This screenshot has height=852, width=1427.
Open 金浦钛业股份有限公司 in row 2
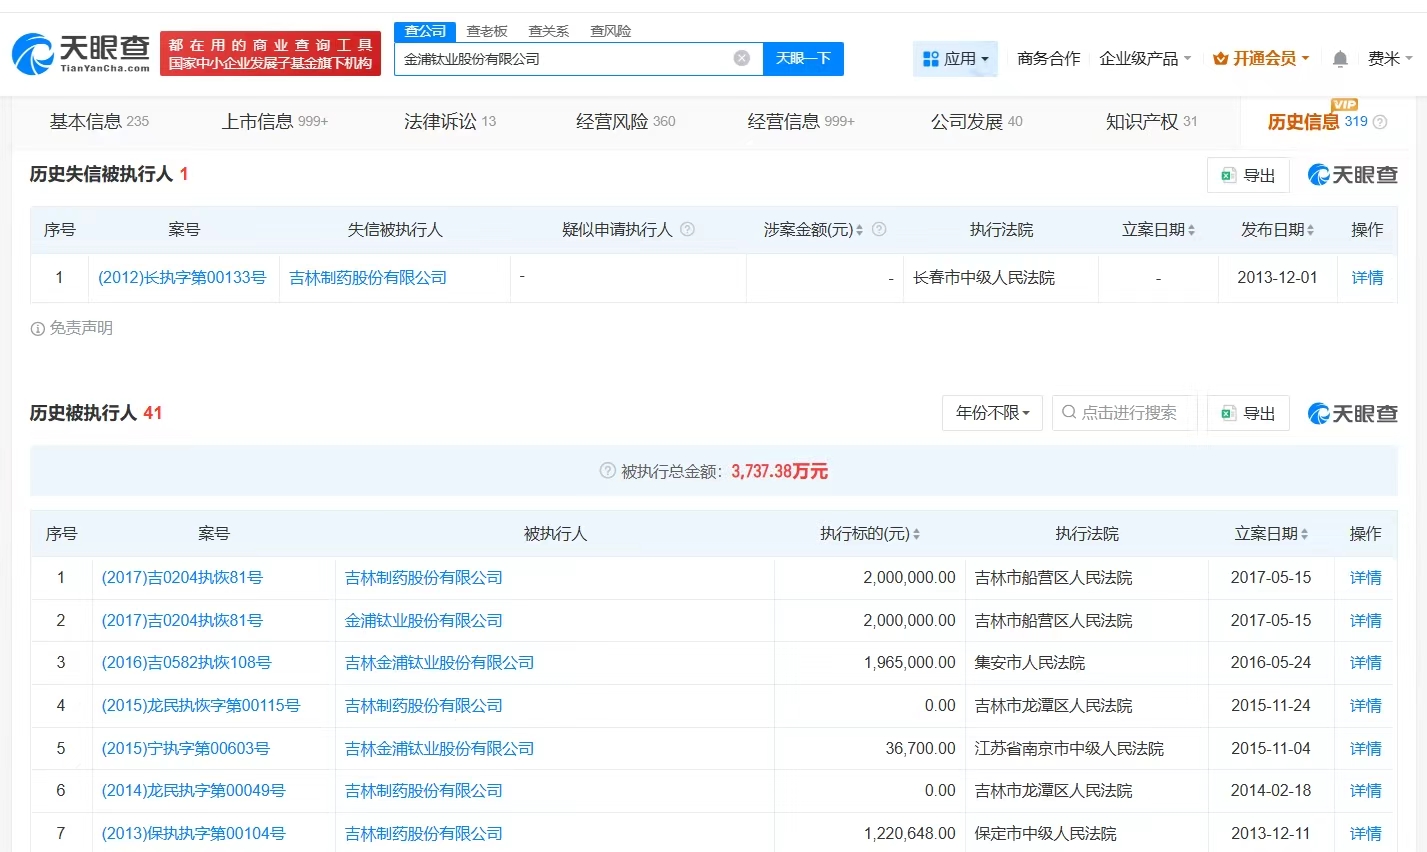tap(424, 621)
